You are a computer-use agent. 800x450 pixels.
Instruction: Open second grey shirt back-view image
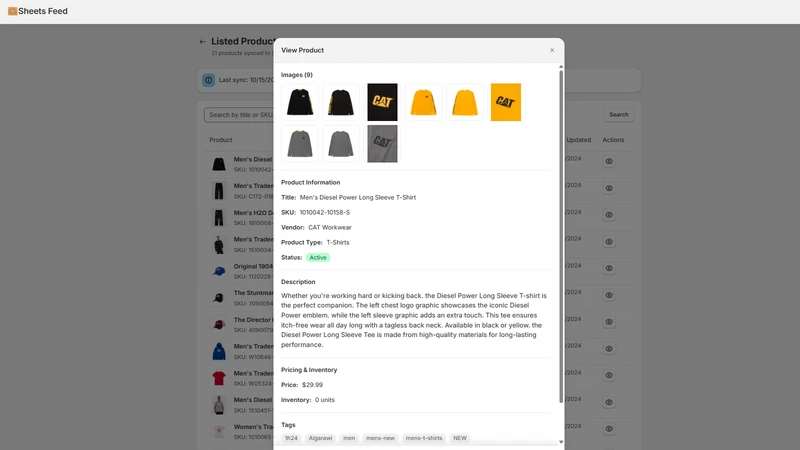pyautogui.click(x=341, y=144)
